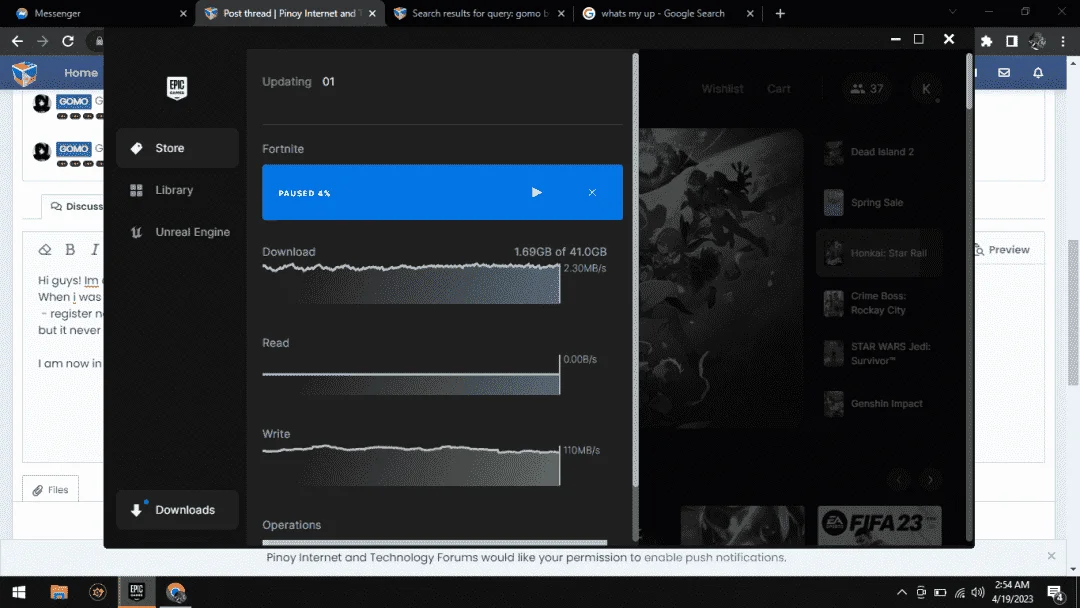The image size is (1080, 608).
Task: Click the carousel previous arrow
Action: click(x=899, y=480)
